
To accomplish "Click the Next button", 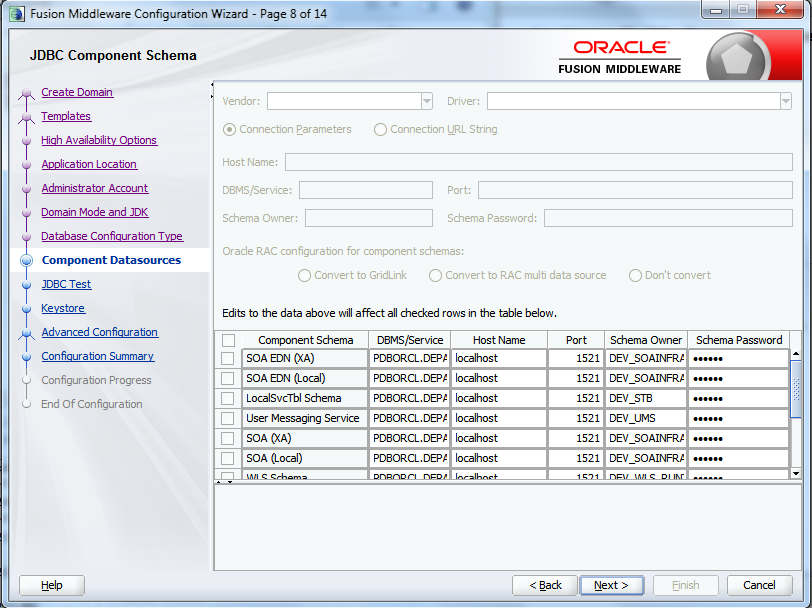I will tap(612, 585).
